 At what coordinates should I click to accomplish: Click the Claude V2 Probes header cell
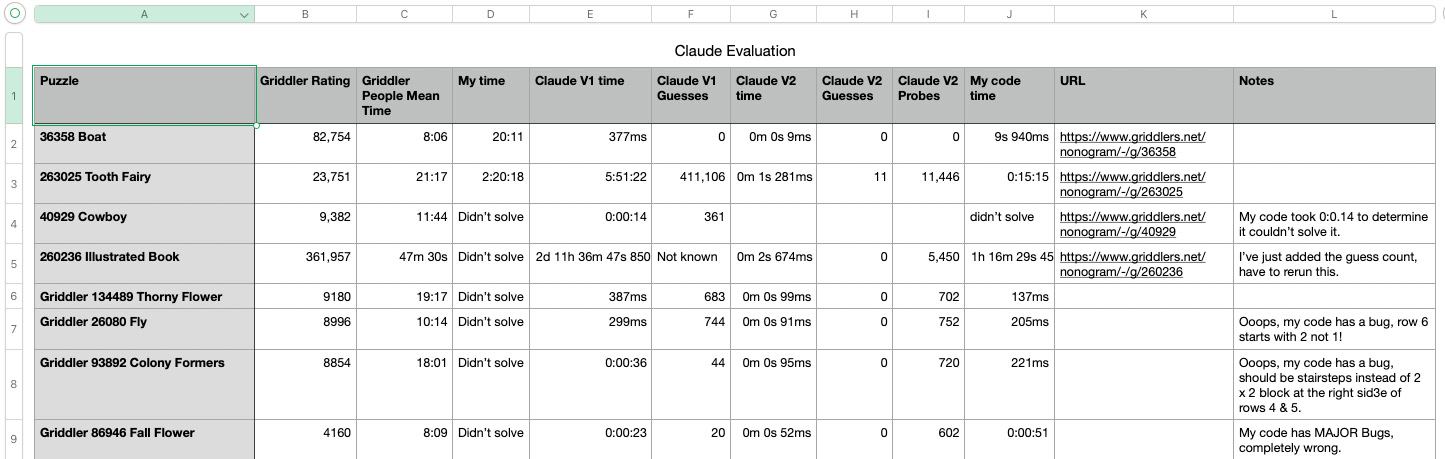pyautogui.click(x=927, y=88)
